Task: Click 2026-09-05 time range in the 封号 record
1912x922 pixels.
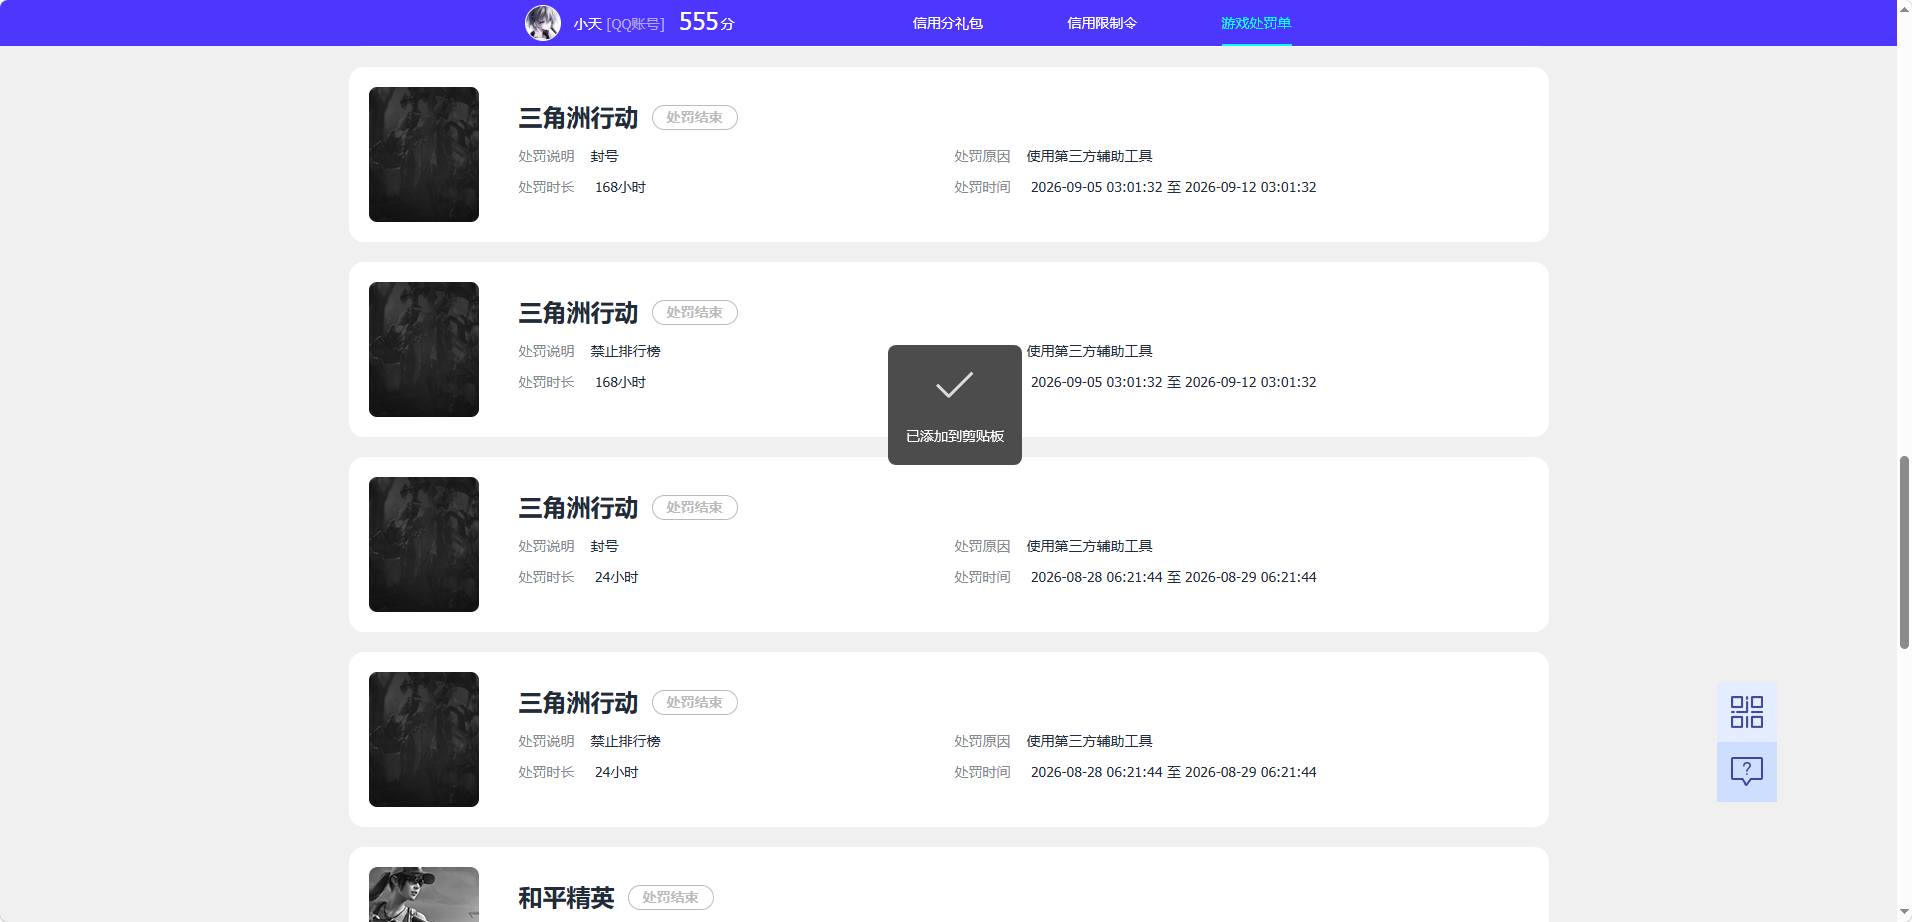Action: tap(1173, 187)
